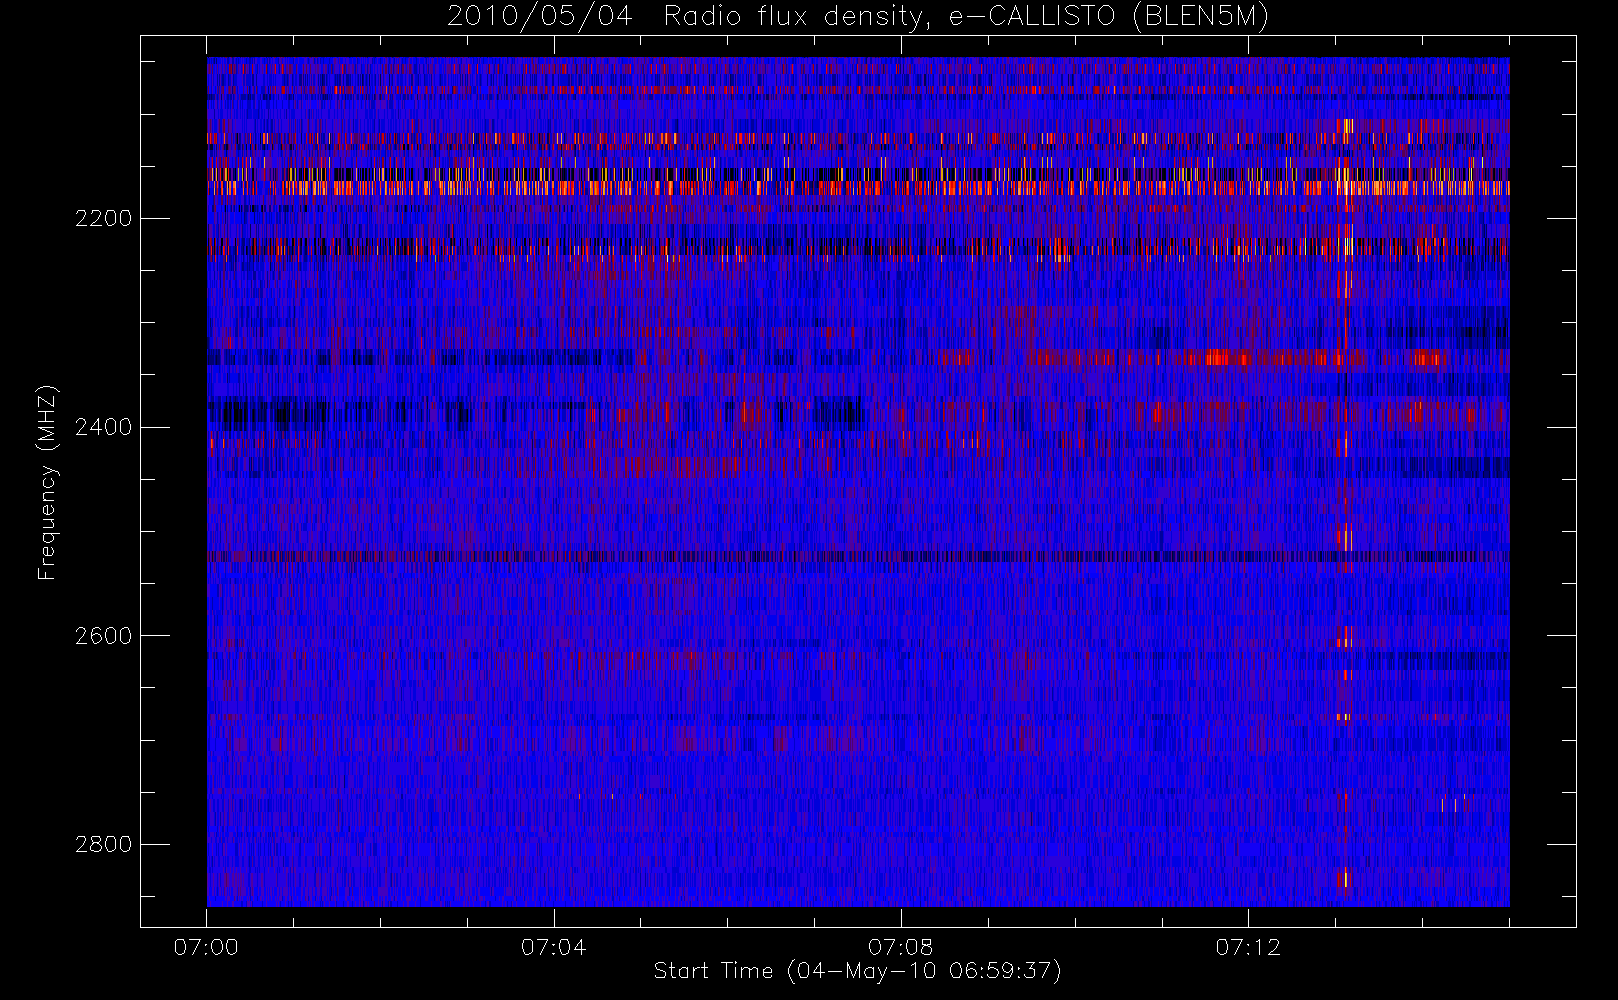Click the 2400 frequency tick label
This screenshot has width=1618, height=1000.
(103, 428)
